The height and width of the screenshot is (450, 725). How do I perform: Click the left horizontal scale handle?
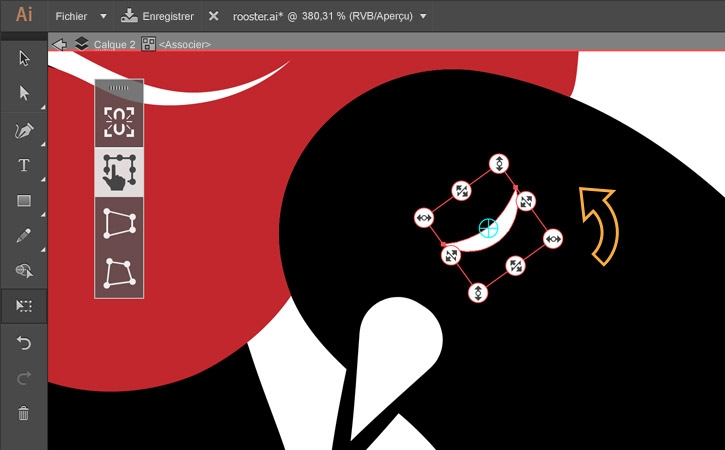coord(424,218)
